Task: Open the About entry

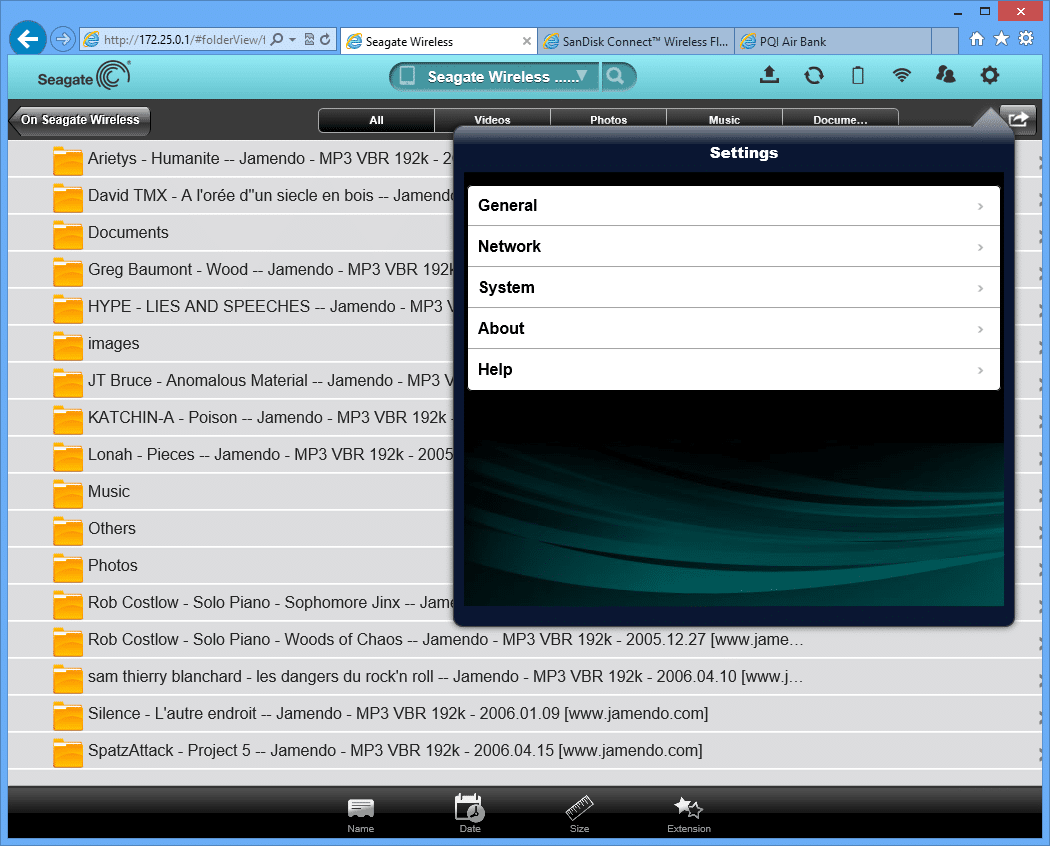Action: point(734,328)
